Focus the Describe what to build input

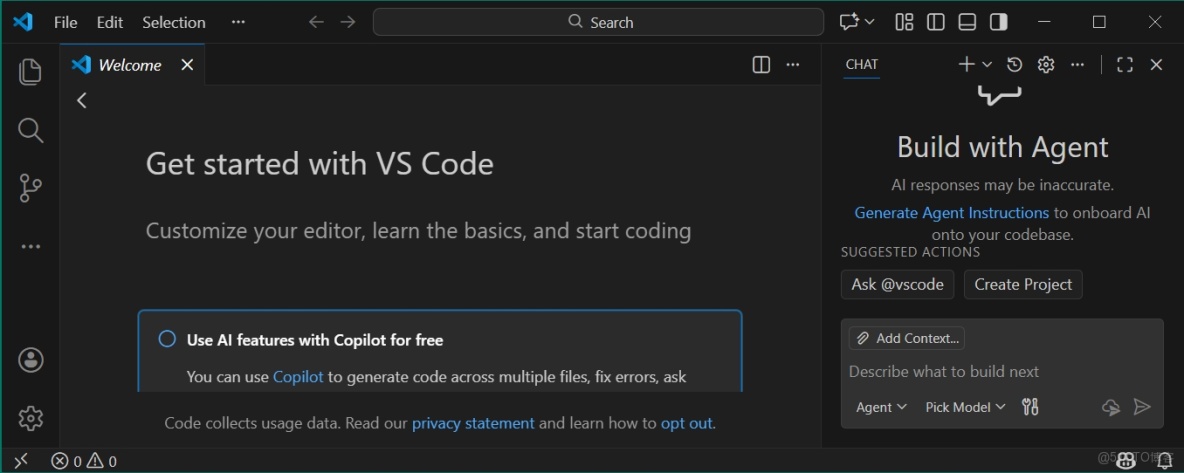point(1002,372)
